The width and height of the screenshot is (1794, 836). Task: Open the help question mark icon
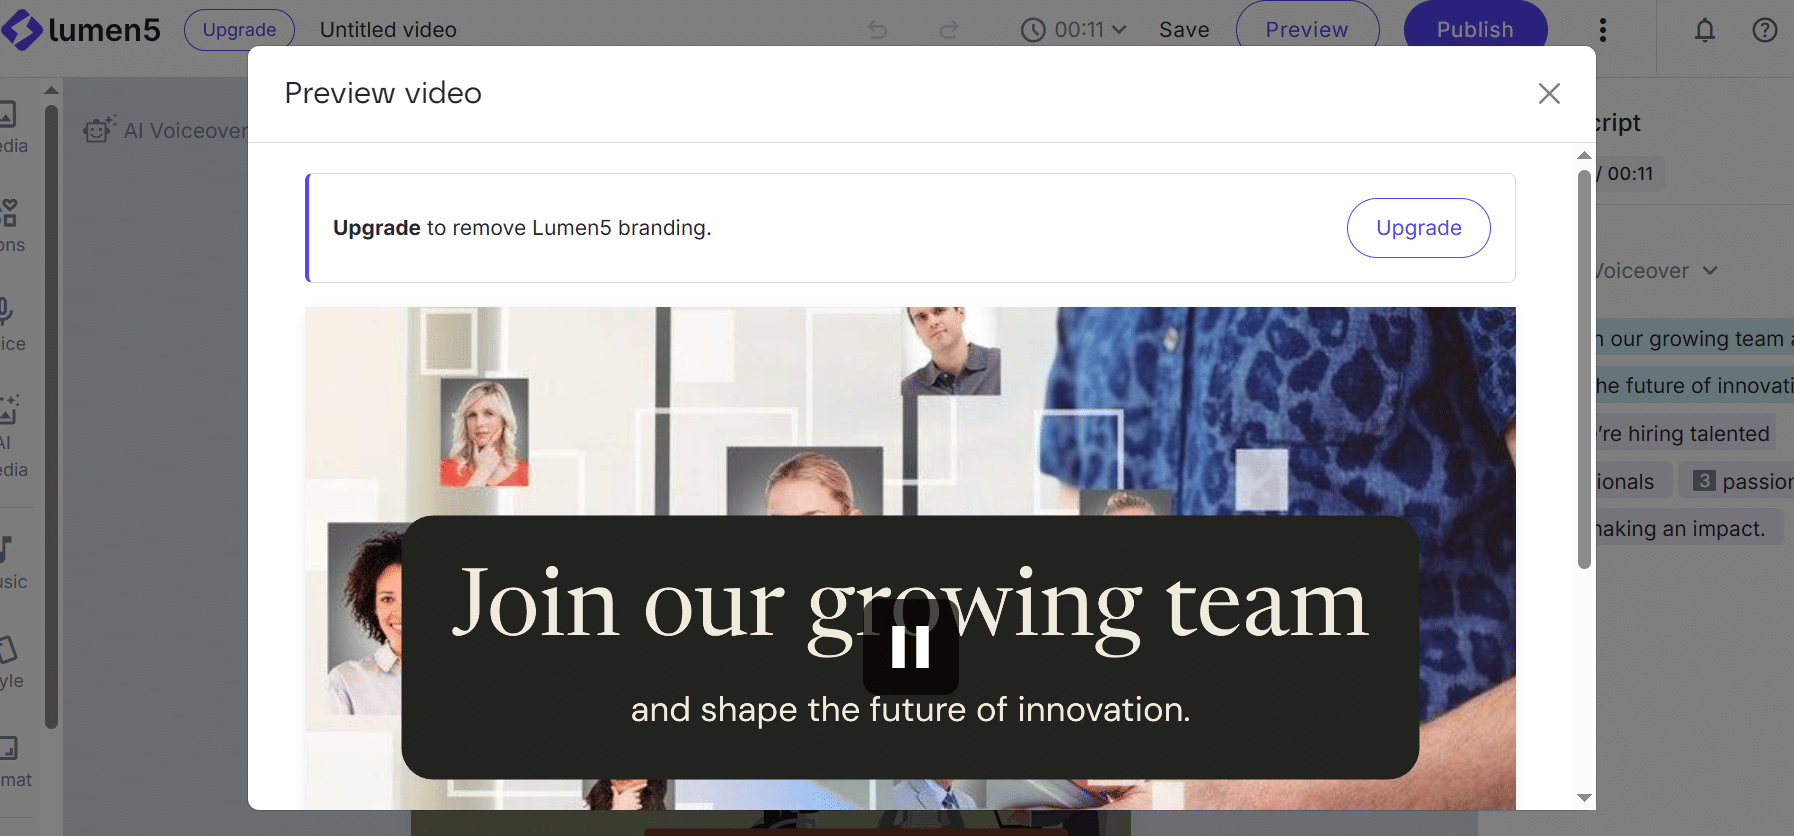click(x=1765, y=30)
